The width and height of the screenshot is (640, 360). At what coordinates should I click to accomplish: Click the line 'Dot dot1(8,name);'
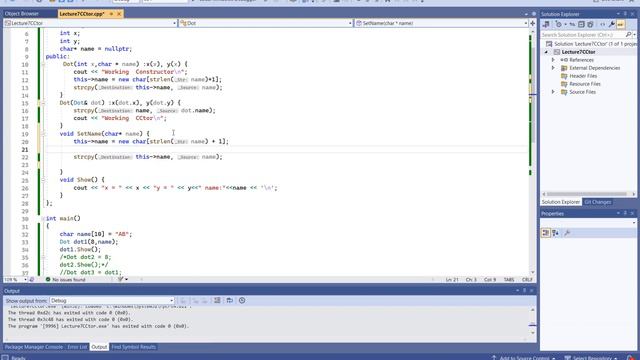pyautogui.click(x=89, y=242)
